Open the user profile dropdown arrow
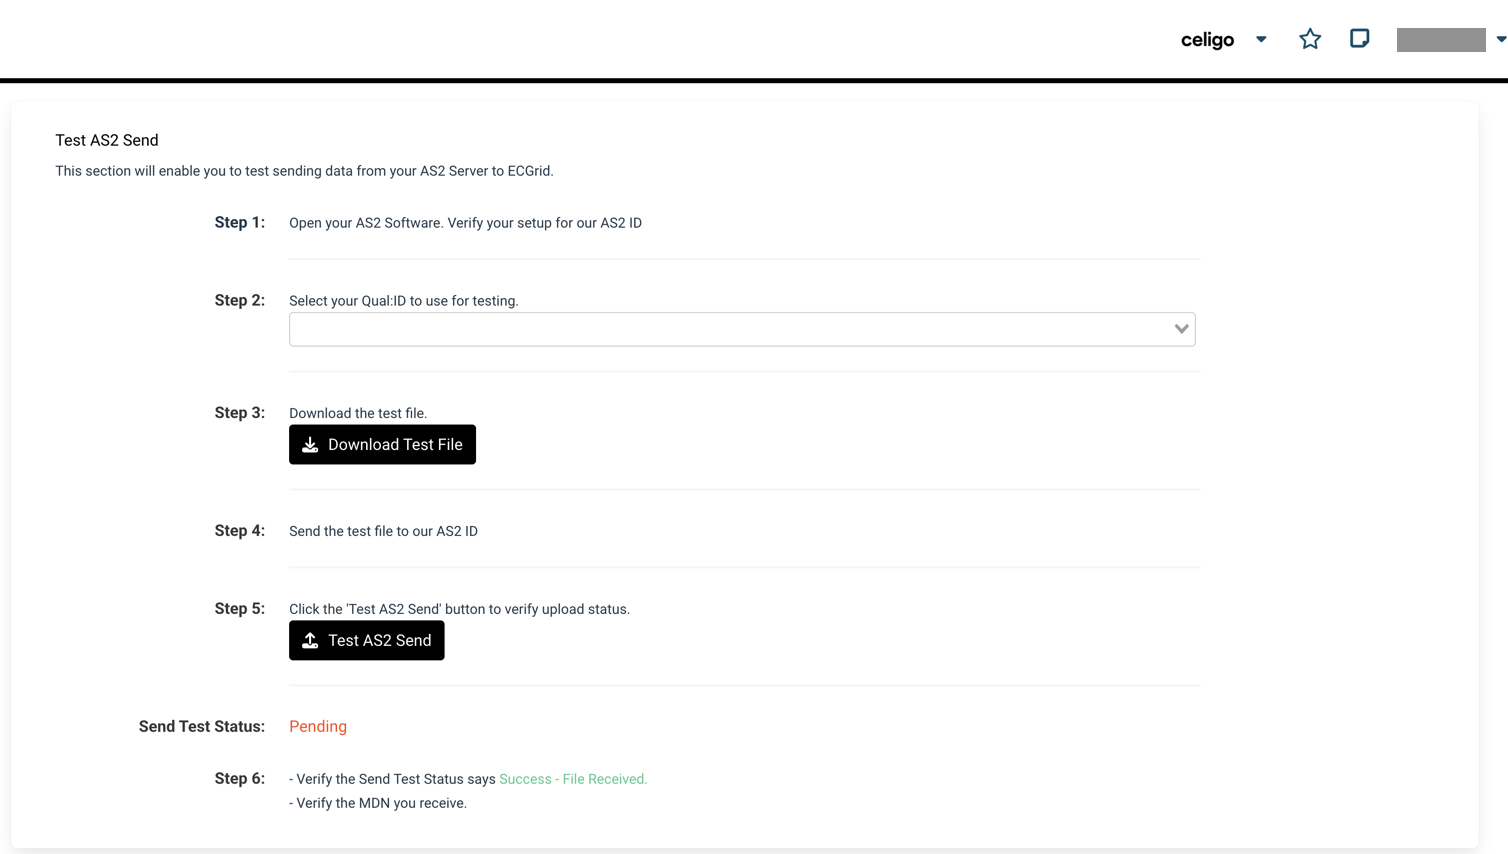 [1501, 40]
